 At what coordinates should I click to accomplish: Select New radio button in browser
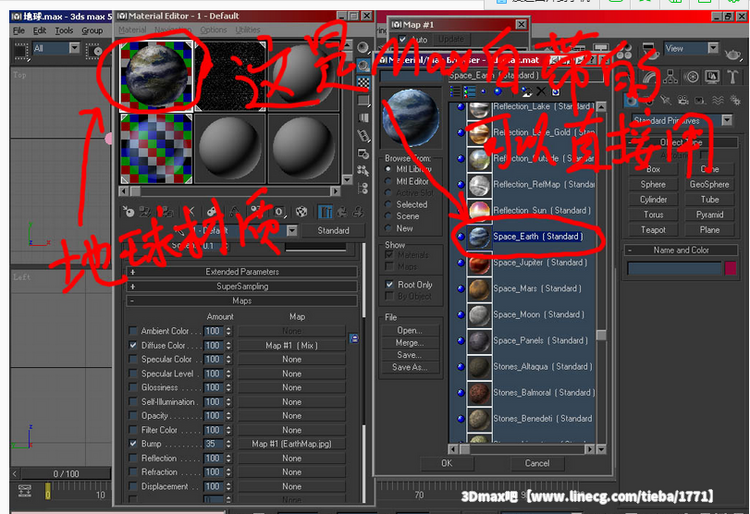pos(388,229)
